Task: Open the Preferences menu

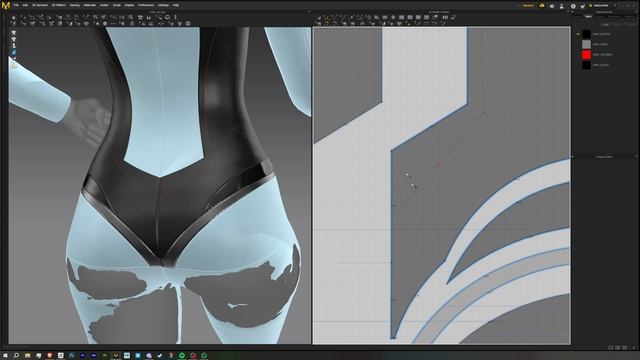Action: tap(146, 5)
